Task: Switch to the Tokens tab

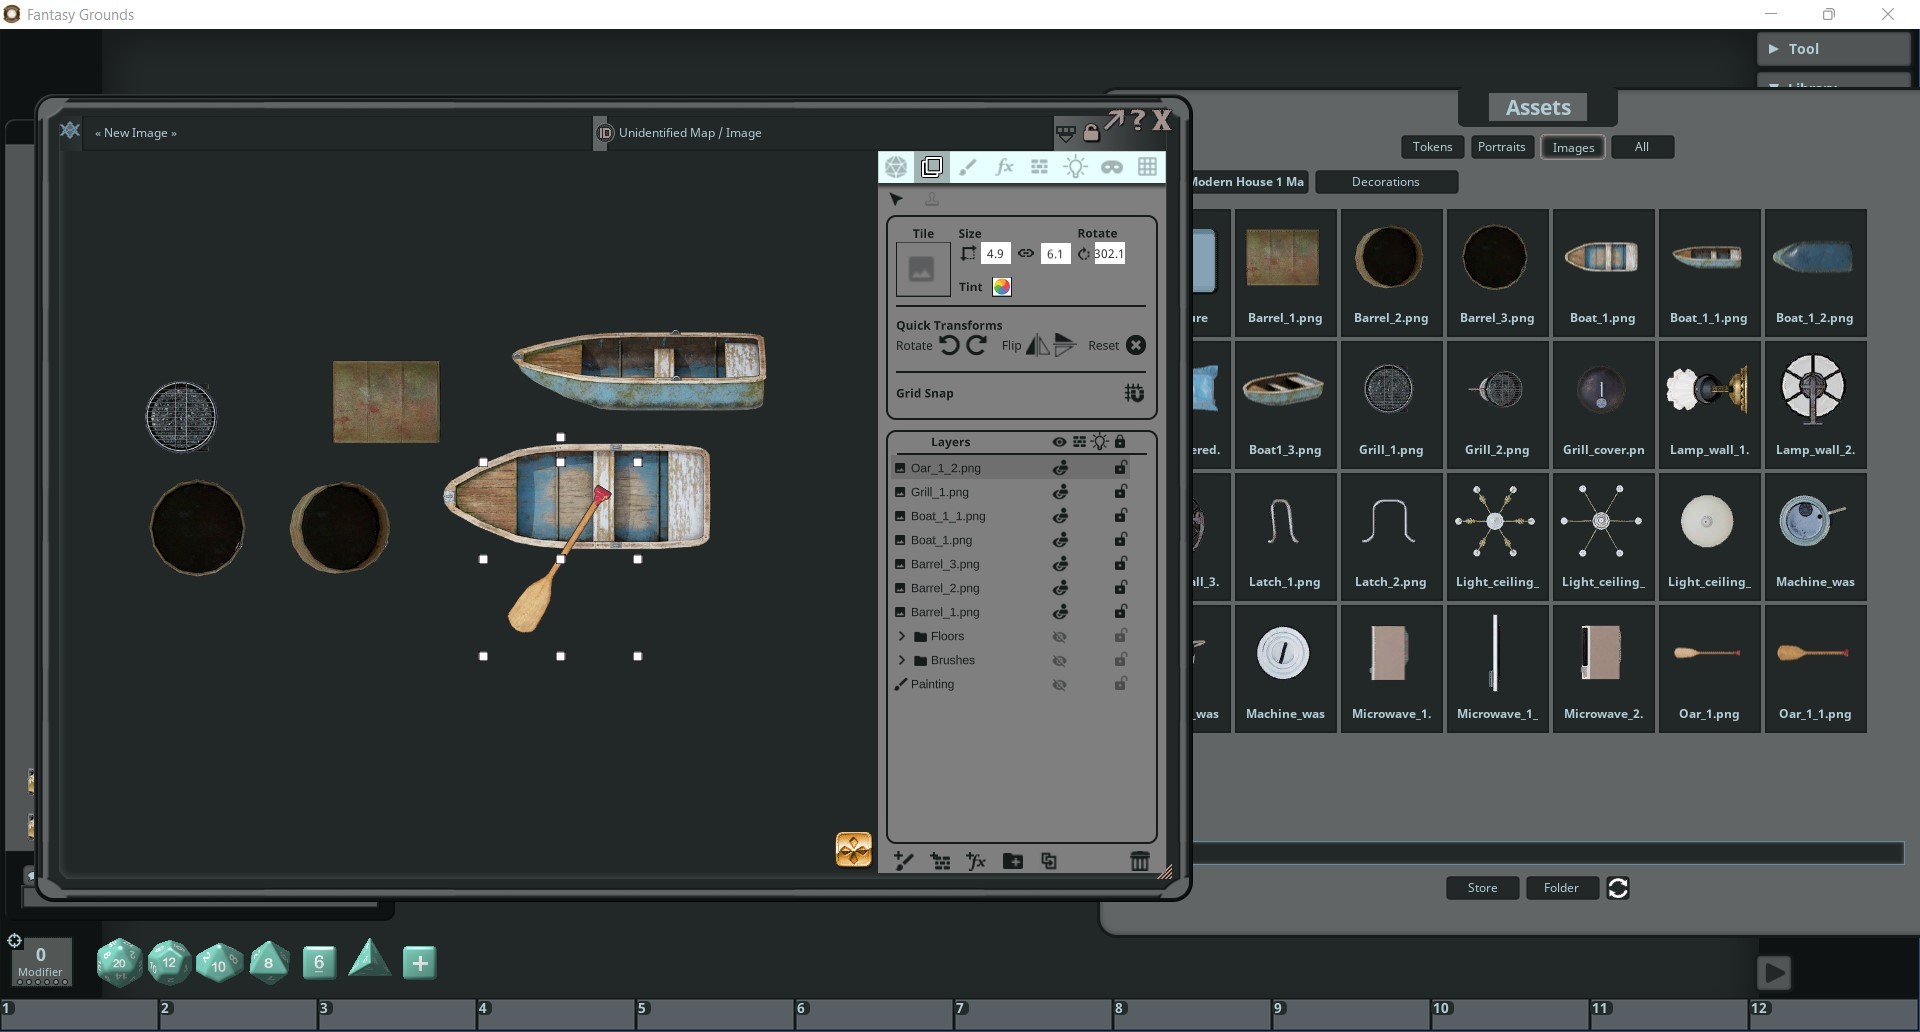Action: (x=1432, y=147)
